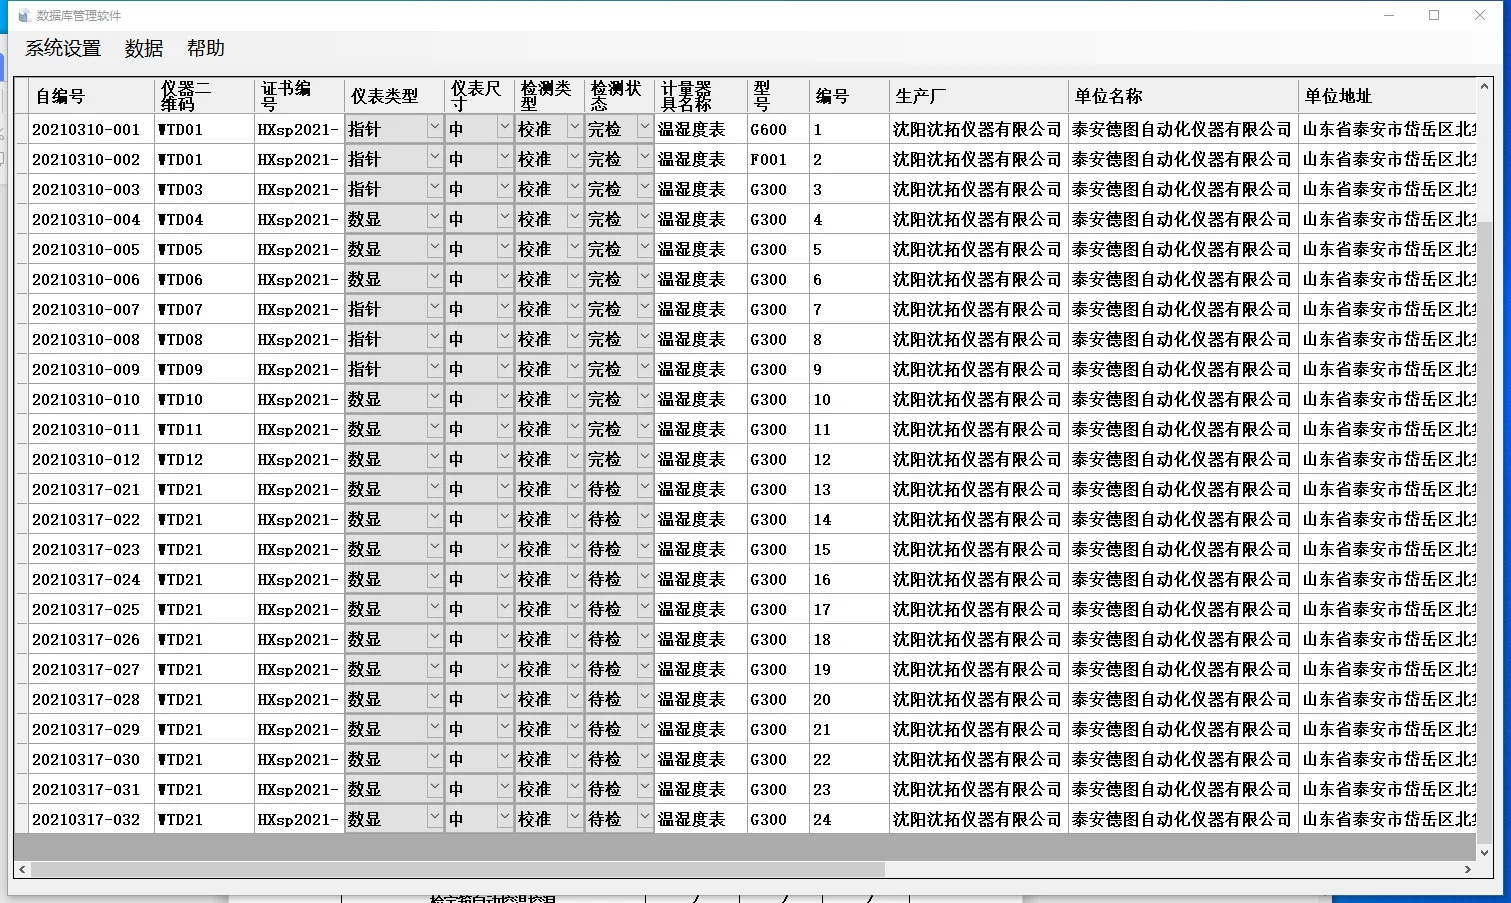Open 检测状态 dropdown in row 20210317-028
The width and height of the screenshot is (1511, 903).
click(x=645, y=698)
